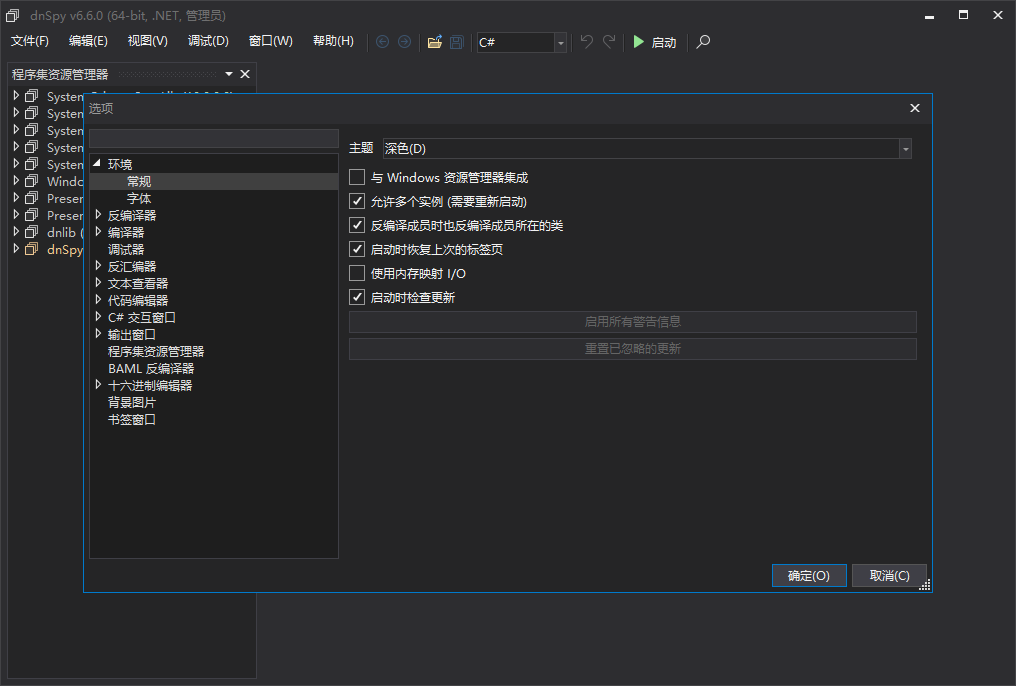Open the C# language dropdown
Screen dimensions: 1016x686
[560, 43]
